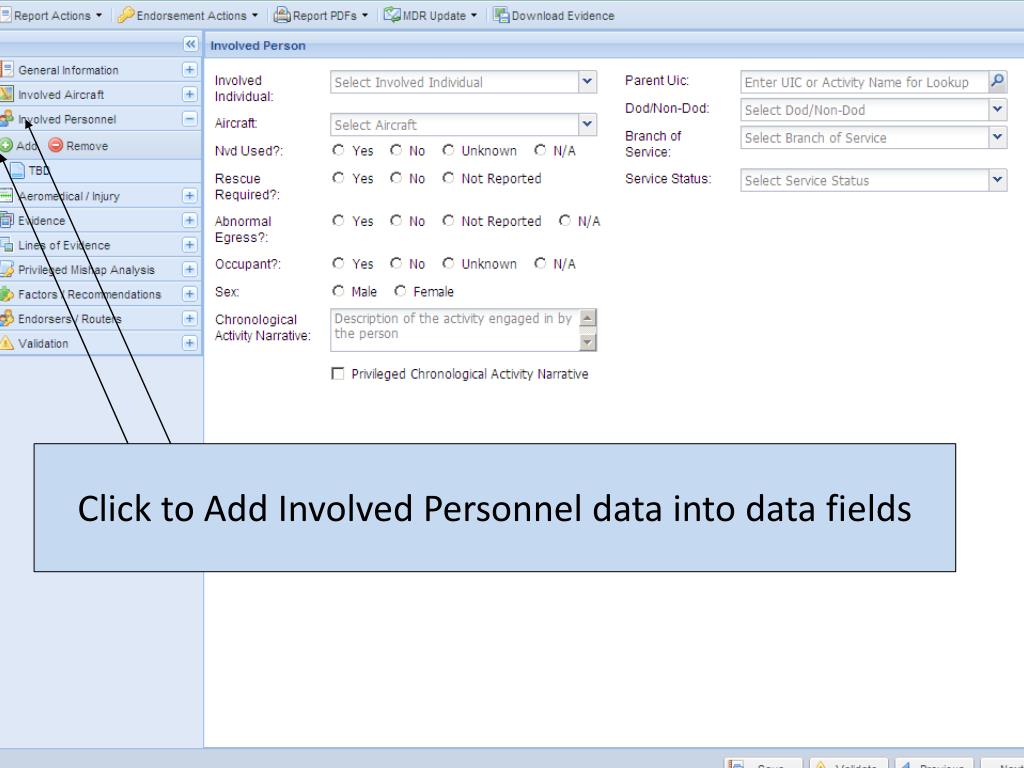
Task: Expand the Aeromedical / Injury section
Action: pyautogui.click(x=189, y=196)
